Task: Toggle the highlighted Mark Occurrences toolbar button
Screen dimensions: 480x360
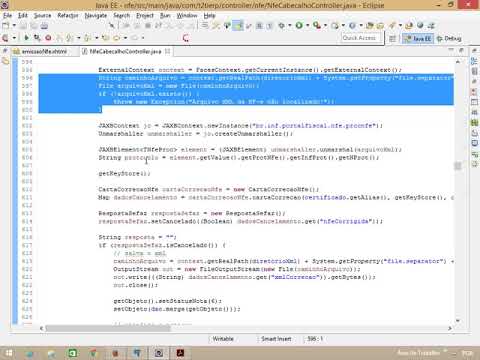Action: click(238, 26)
